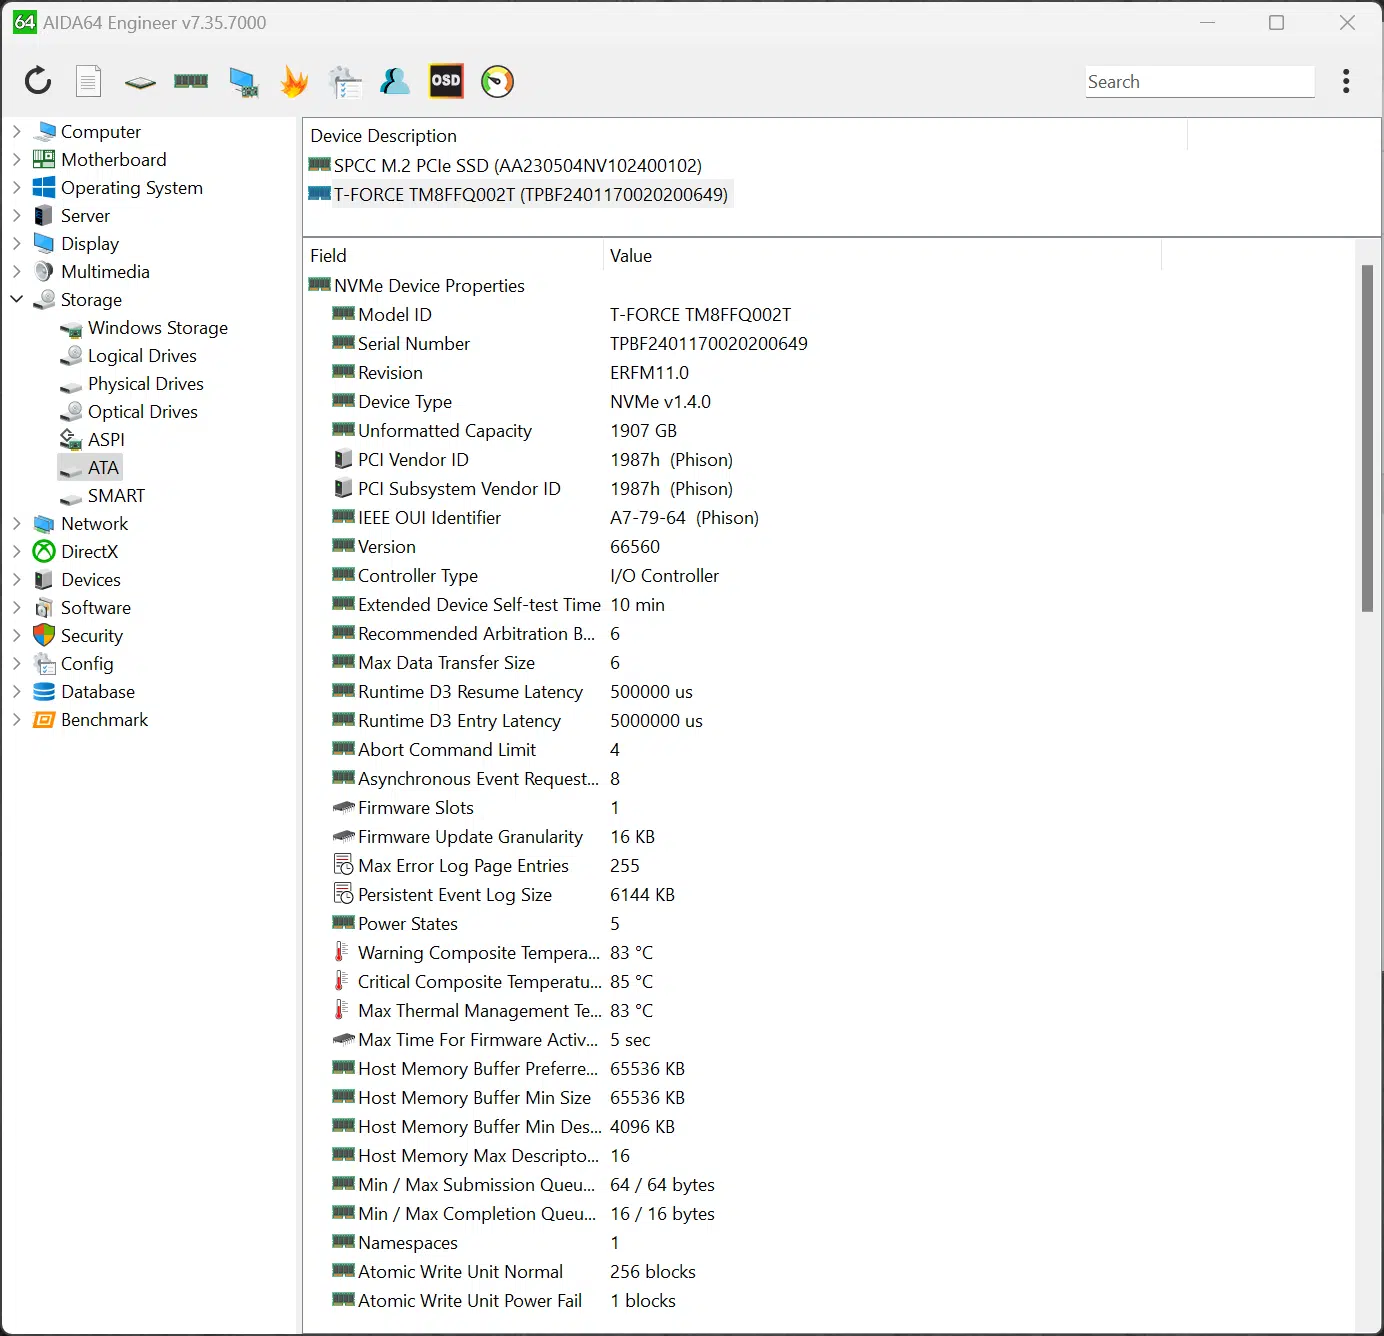The height and width of the screenshot is (1336, 1384).
Task: Click the user account toolbar icon
Action: 395,81
